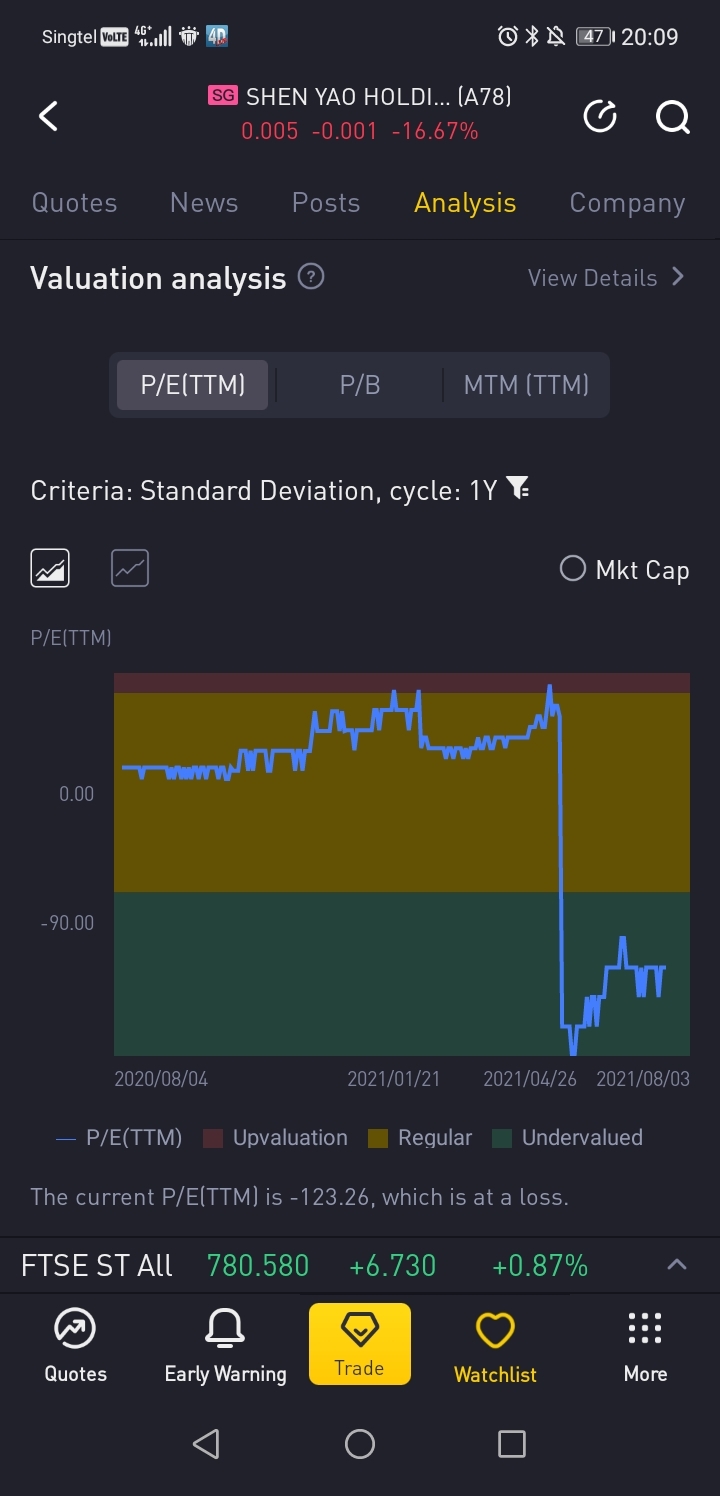This screenshot has height=1496, width=720.
Task: Expand the FTSE ST All index bar
Action: (x=677, y=1265)
